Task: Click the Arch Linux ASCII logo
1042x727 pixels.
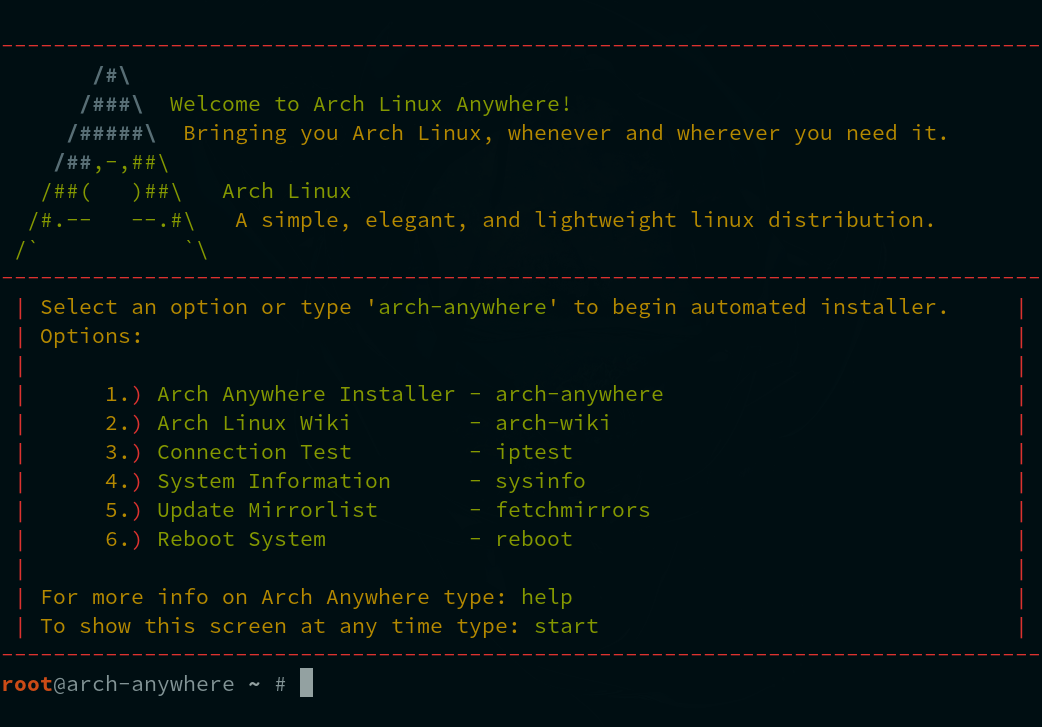Action: click(112, 162)
